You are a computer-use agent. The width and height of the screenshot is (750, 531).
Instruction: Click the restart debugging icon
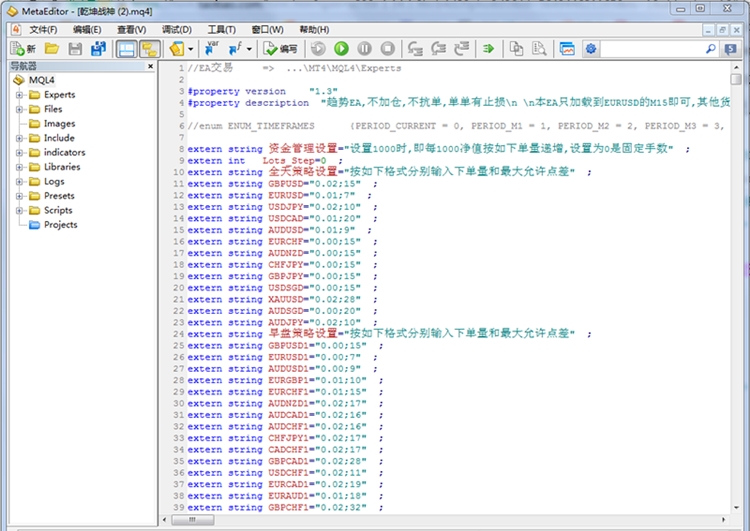318,49
